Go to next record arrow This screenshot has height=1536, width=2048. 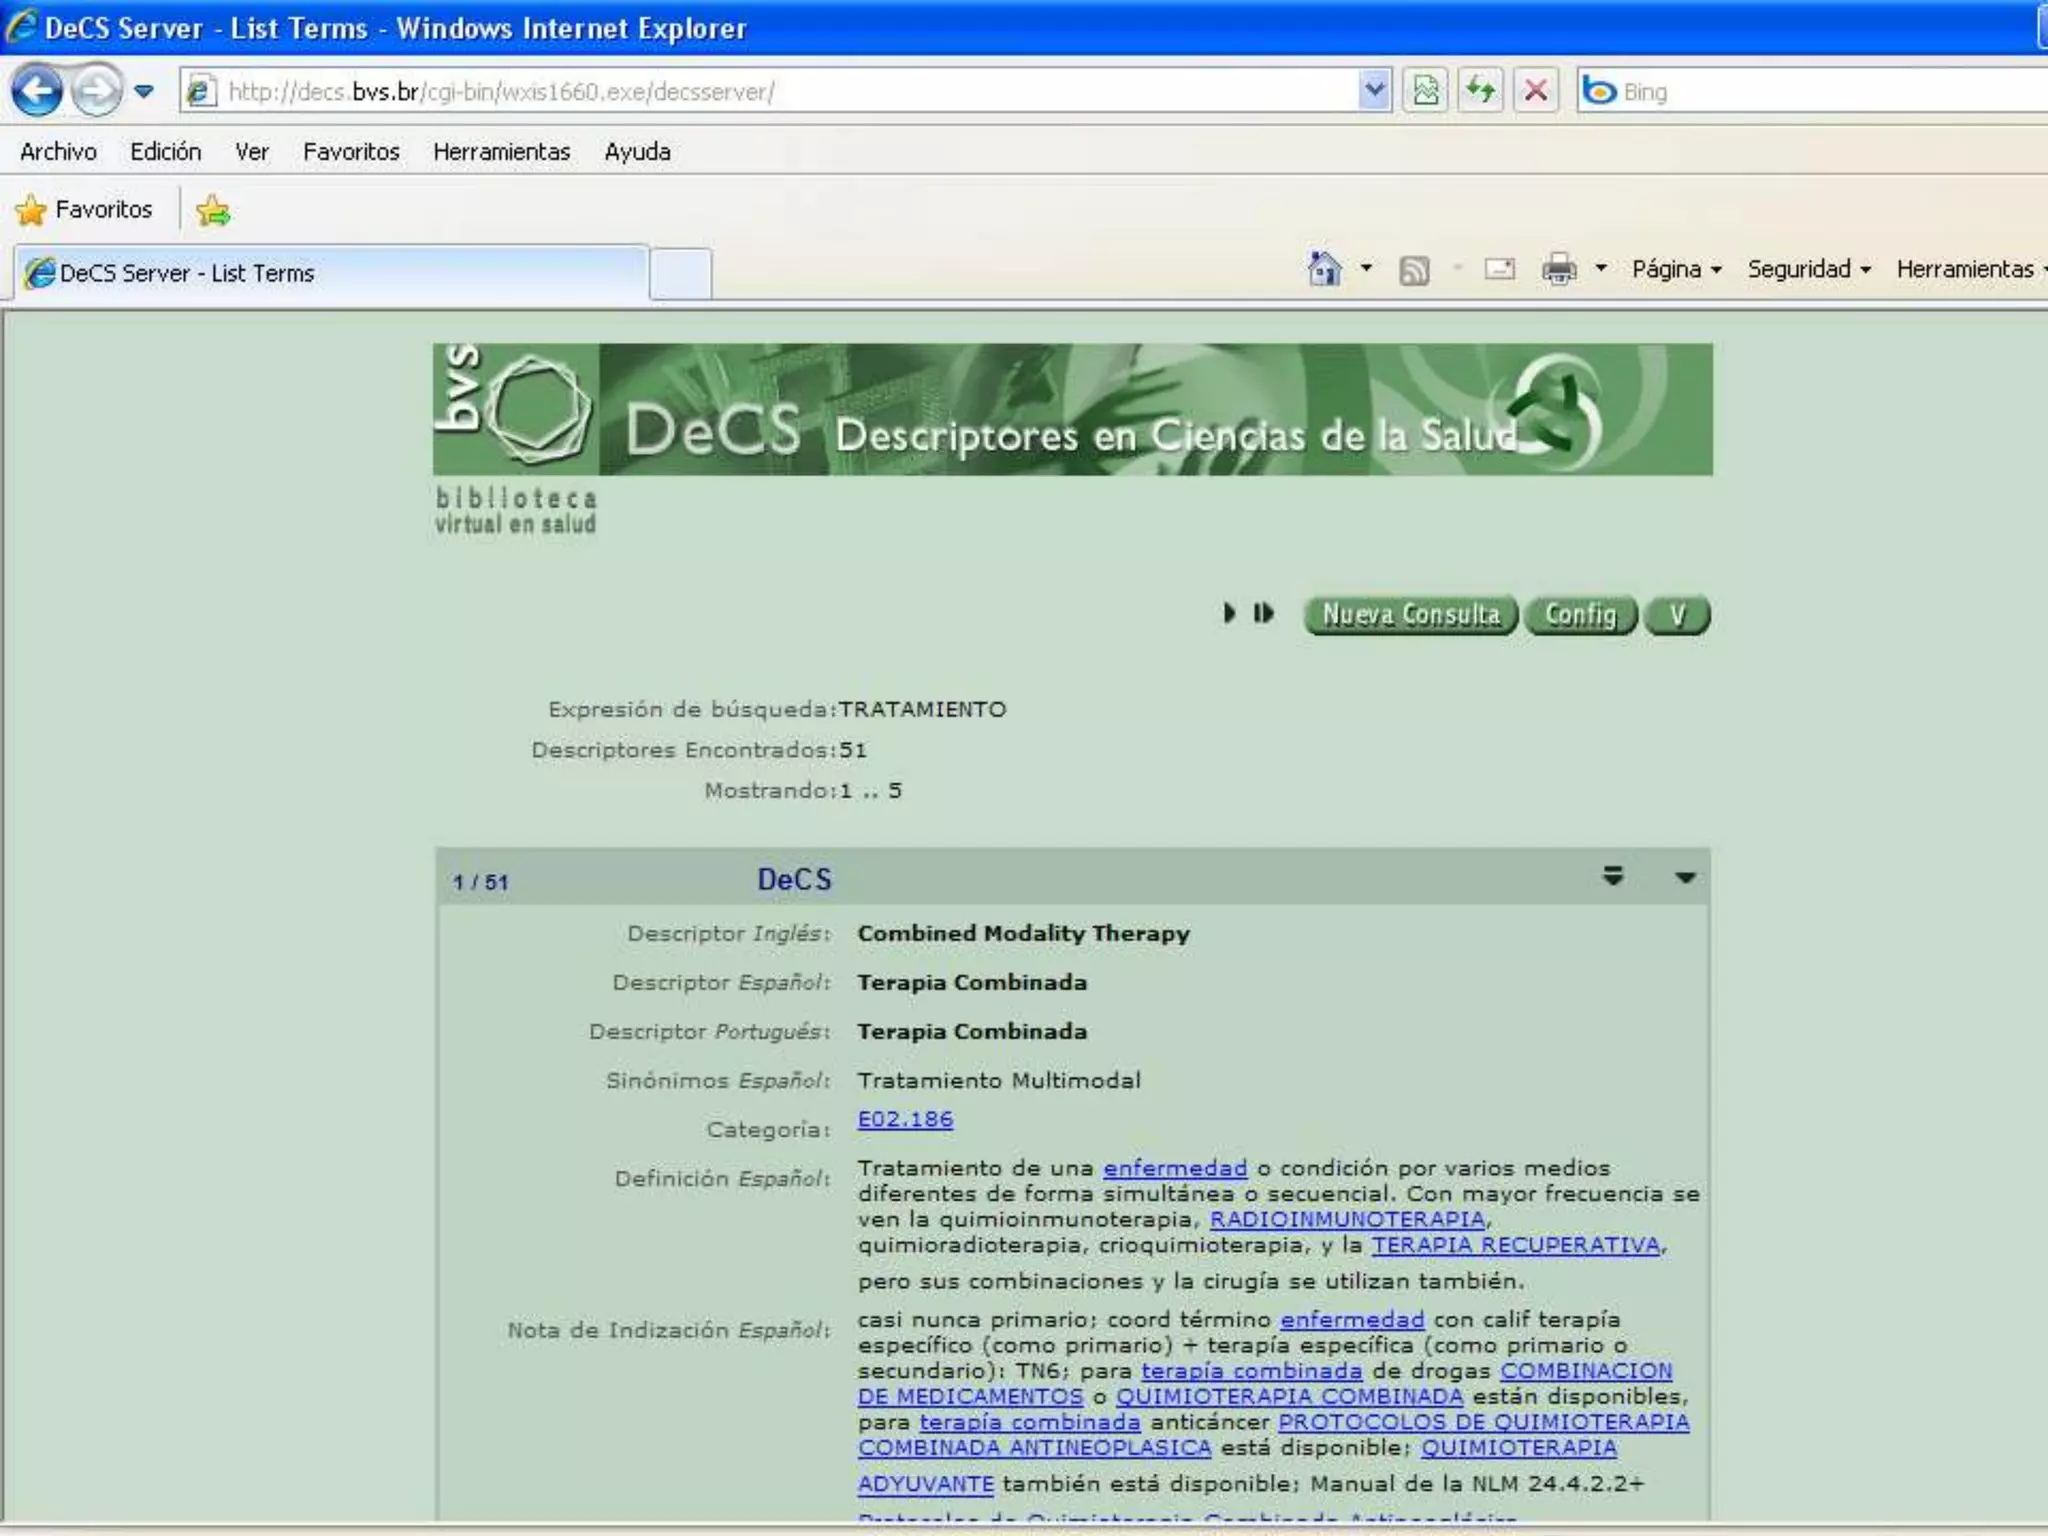(x=1229, y=613)
